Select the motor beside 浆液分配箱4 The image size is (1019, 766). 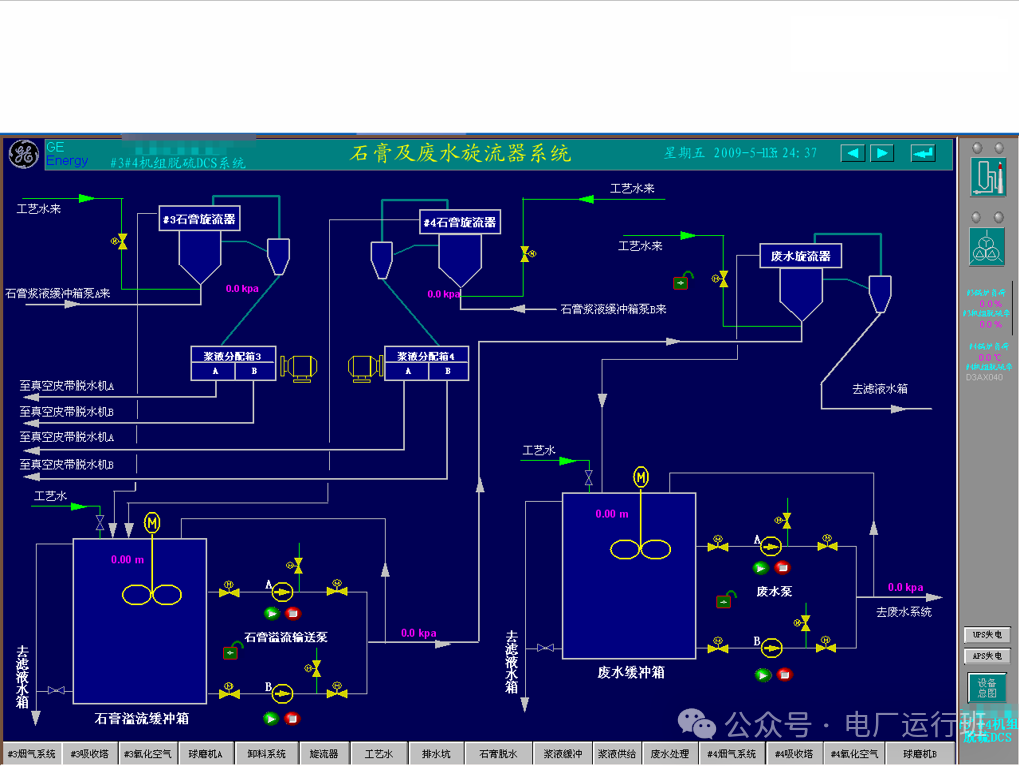[365, 368]
